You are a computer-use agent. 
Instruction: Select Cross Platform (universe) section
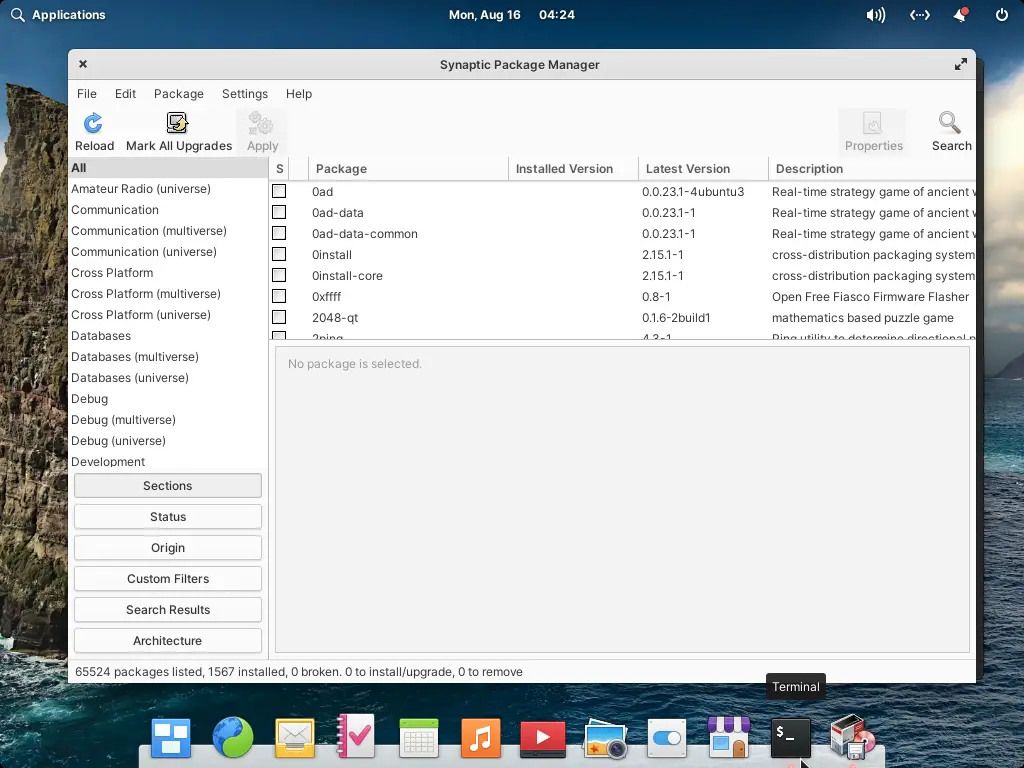168,315
